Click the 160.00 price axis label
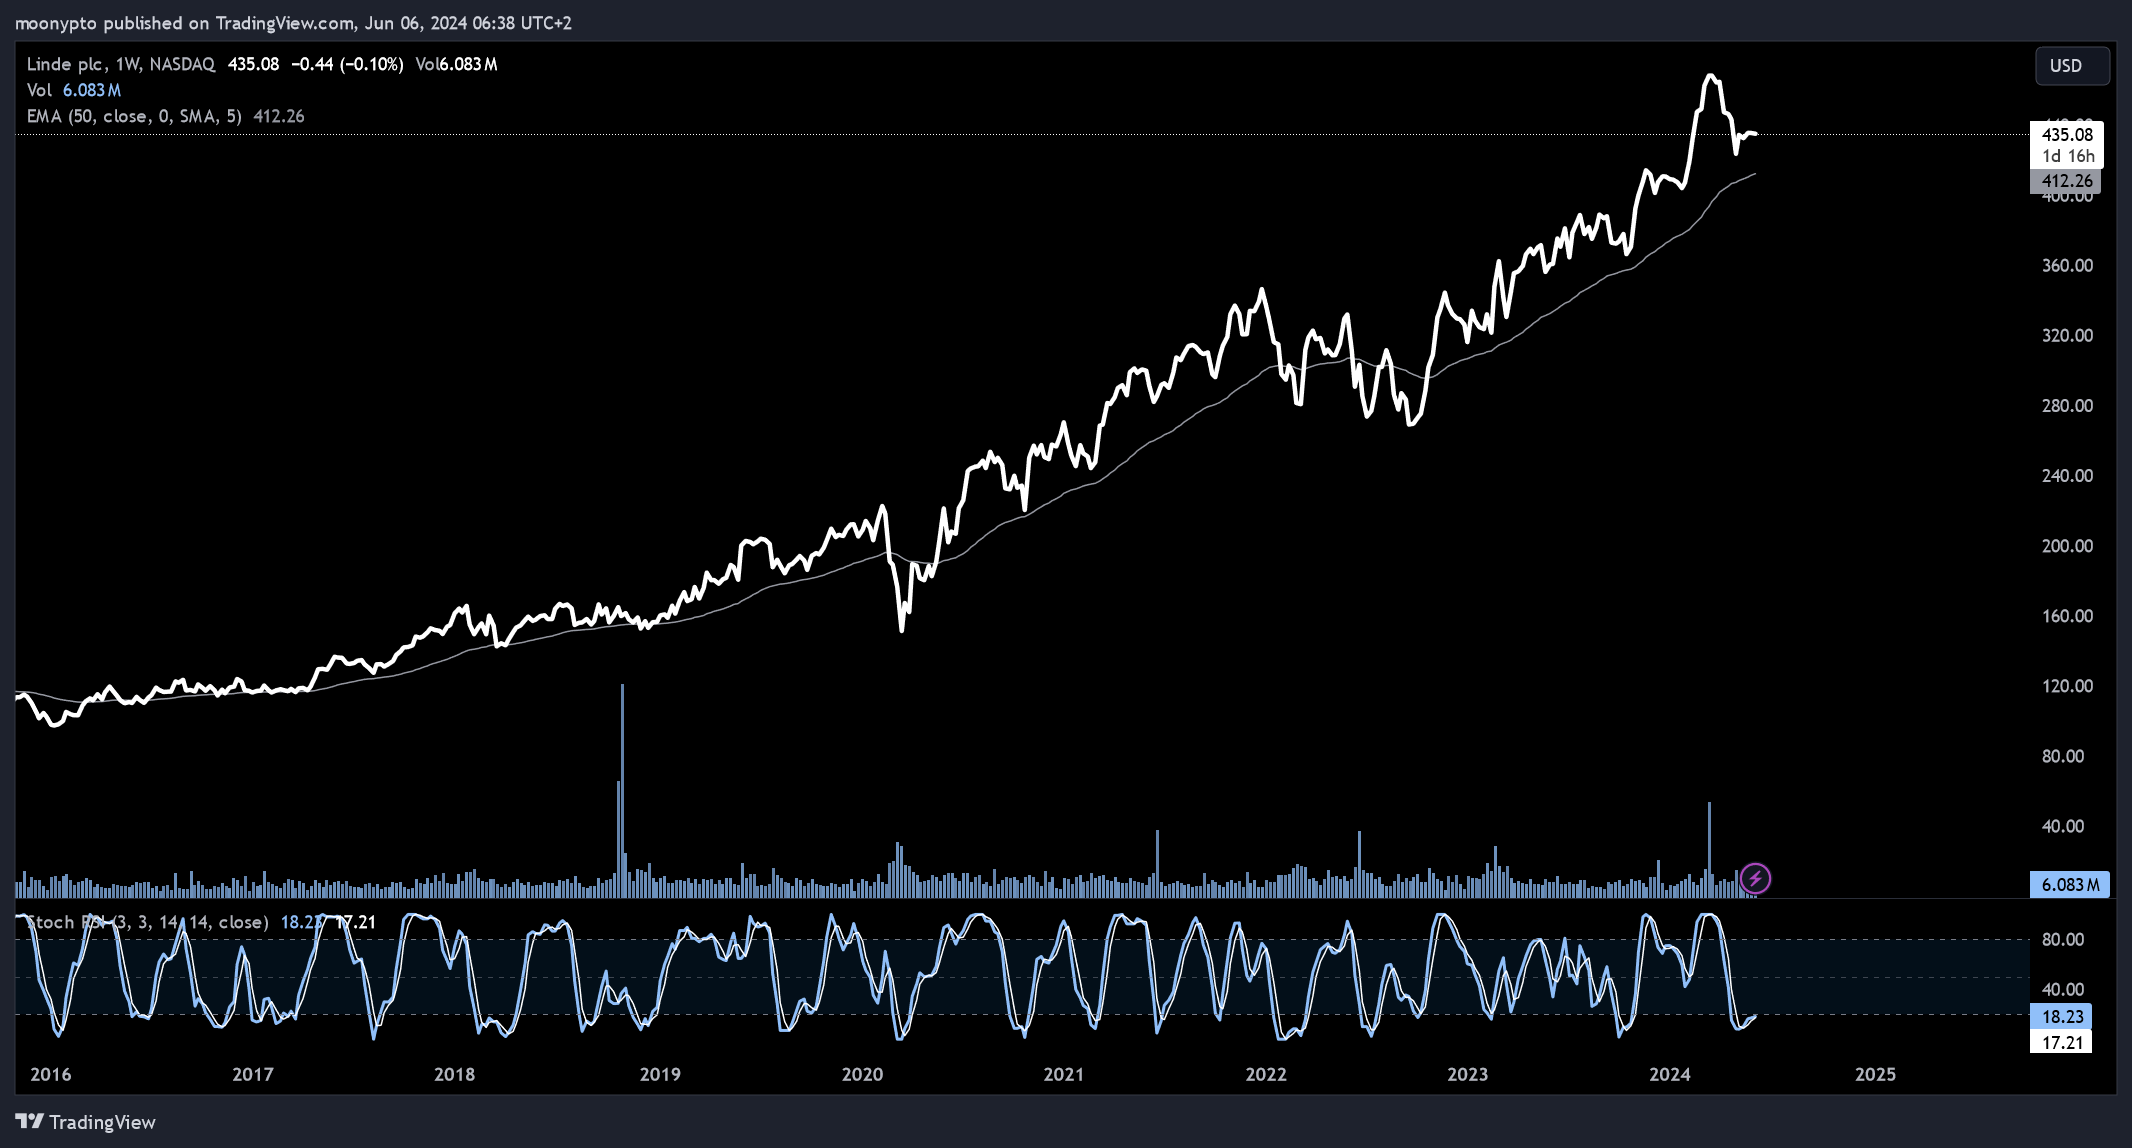The height and width of the screenshot is (1148, 2132). pyautogui.click(x=2067, y=615)
